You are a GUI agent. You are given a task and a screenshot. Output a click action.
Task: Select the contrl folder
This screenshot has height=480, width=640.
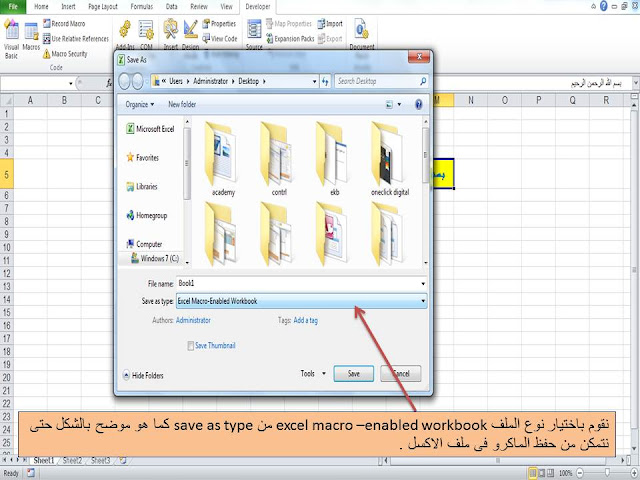(x=279, y=159)
